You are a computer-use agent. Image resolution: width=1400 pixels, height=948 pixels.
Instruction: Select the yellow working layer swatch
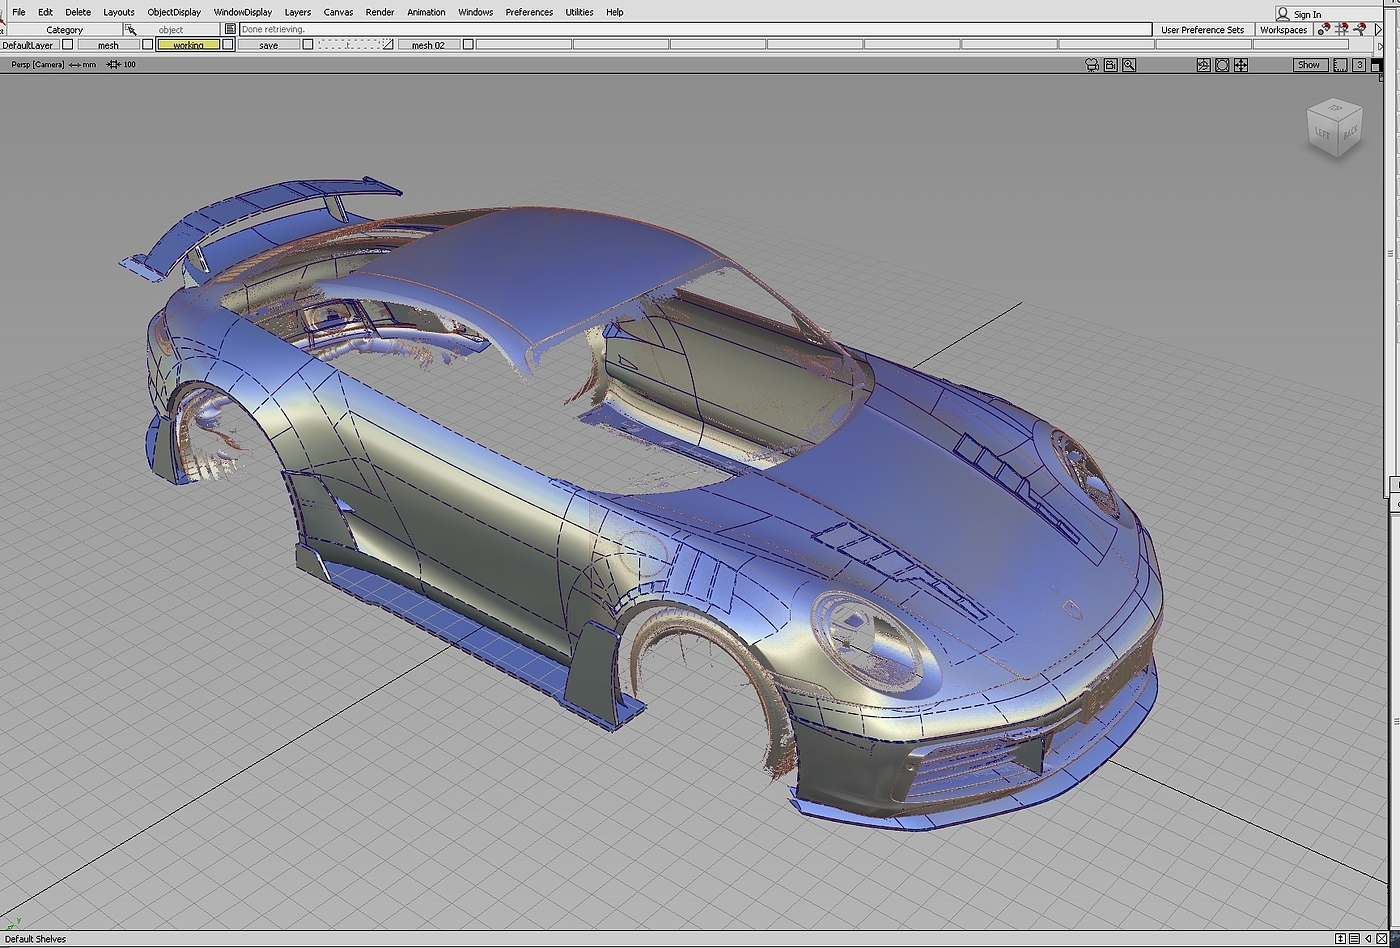(188, 45)
